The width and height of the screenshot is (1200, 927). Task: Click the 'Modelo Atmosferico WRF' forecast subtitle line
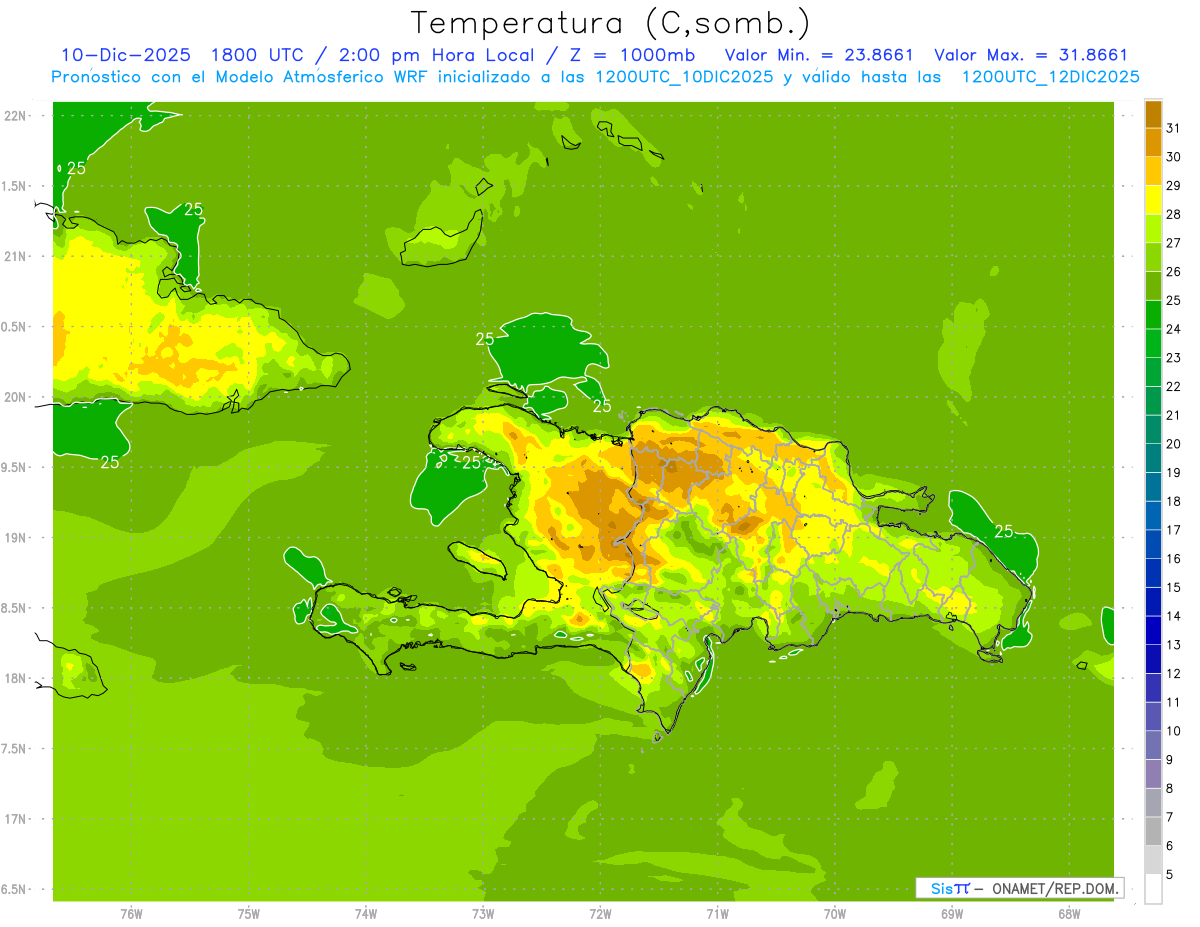[x=596, y=77]
